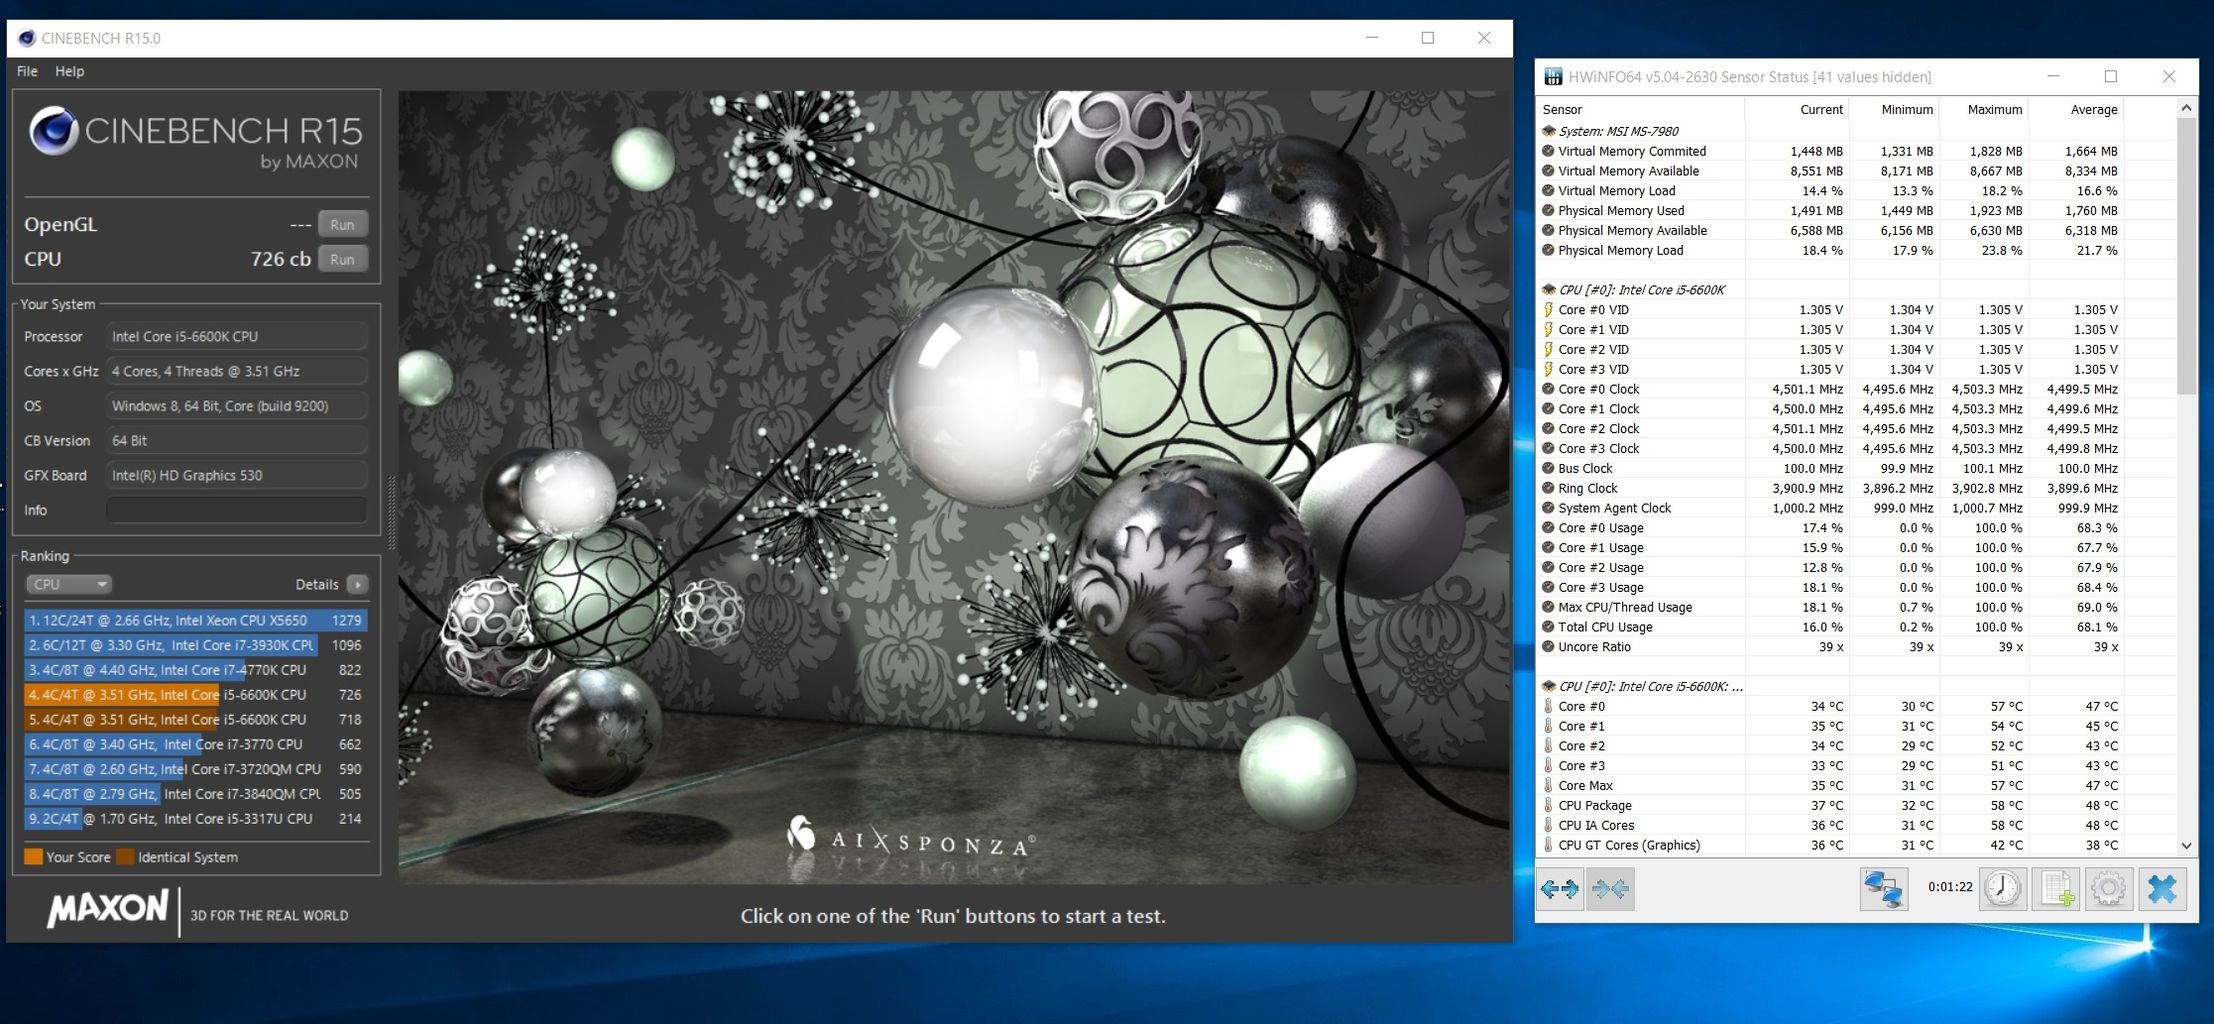Click HWiNFO scrollbar up arrow
Screen dimensions: 2214x1024
pos(2186,108)
